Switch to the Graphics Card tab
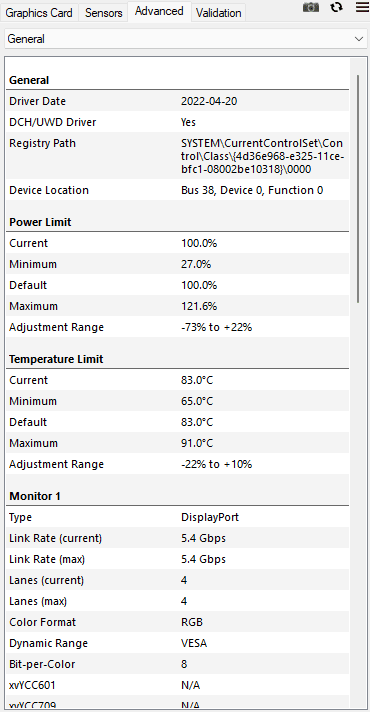 click(x=39, y=13)
